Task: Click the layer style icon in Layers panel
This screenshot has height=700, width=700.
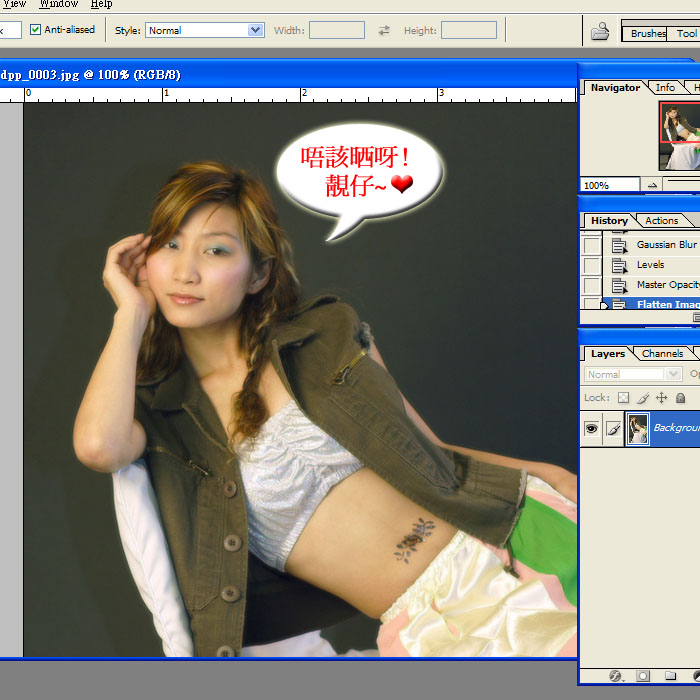Action: click(616, 677)
